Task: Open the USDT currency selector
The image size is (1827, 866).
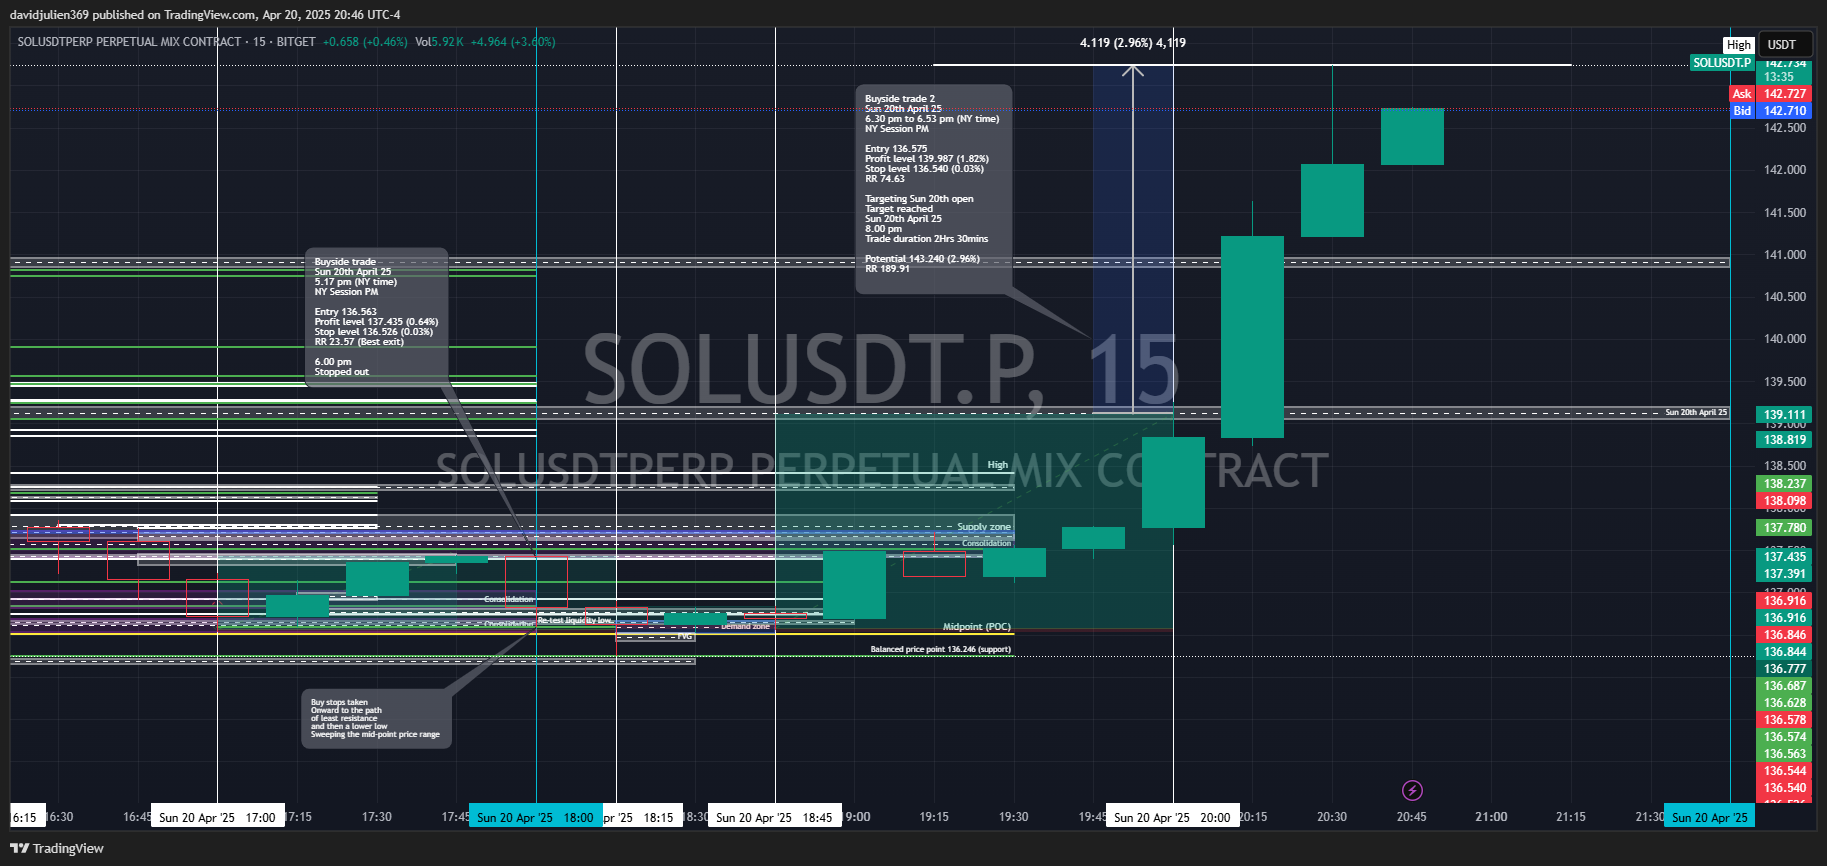Action: (x=1786, y=45)
